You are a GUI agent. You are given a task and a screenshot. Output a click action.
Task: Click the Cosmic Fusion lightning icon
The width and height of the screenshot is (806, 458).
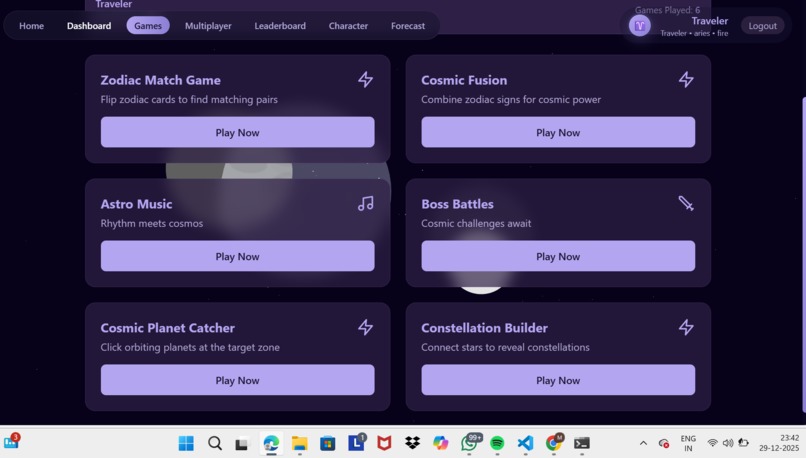click(686, 80)
